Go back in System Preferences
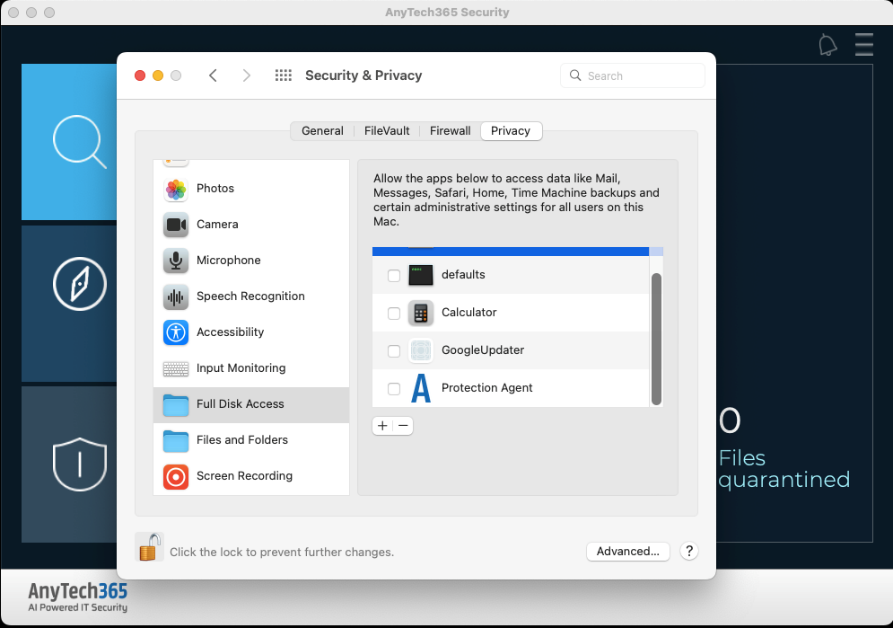 point(213,76)
